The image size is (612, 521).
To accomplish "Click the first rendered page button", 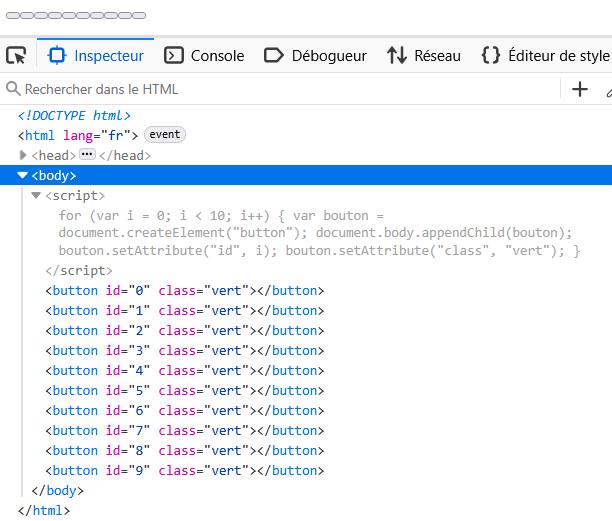I will (x=12, y=16).
